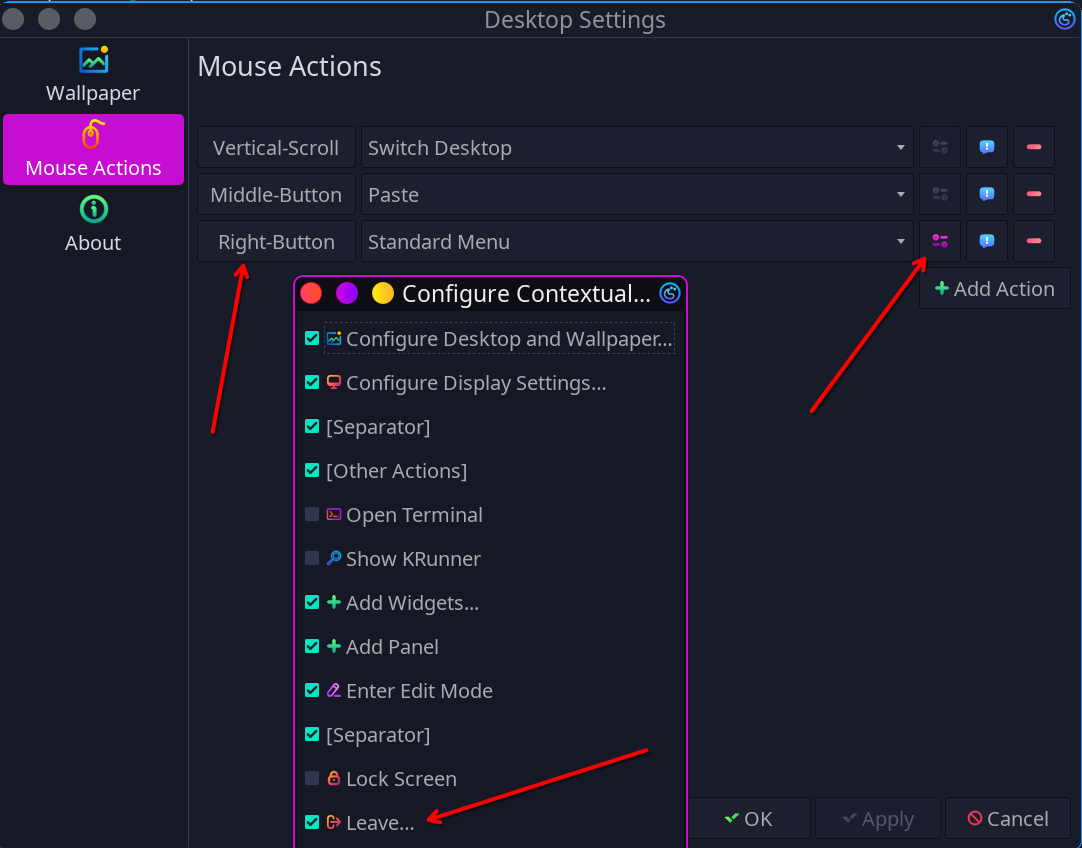Cancel the Desktop Settings dialog
The width and height of the screenshot is (1082, 848).
1008,818
